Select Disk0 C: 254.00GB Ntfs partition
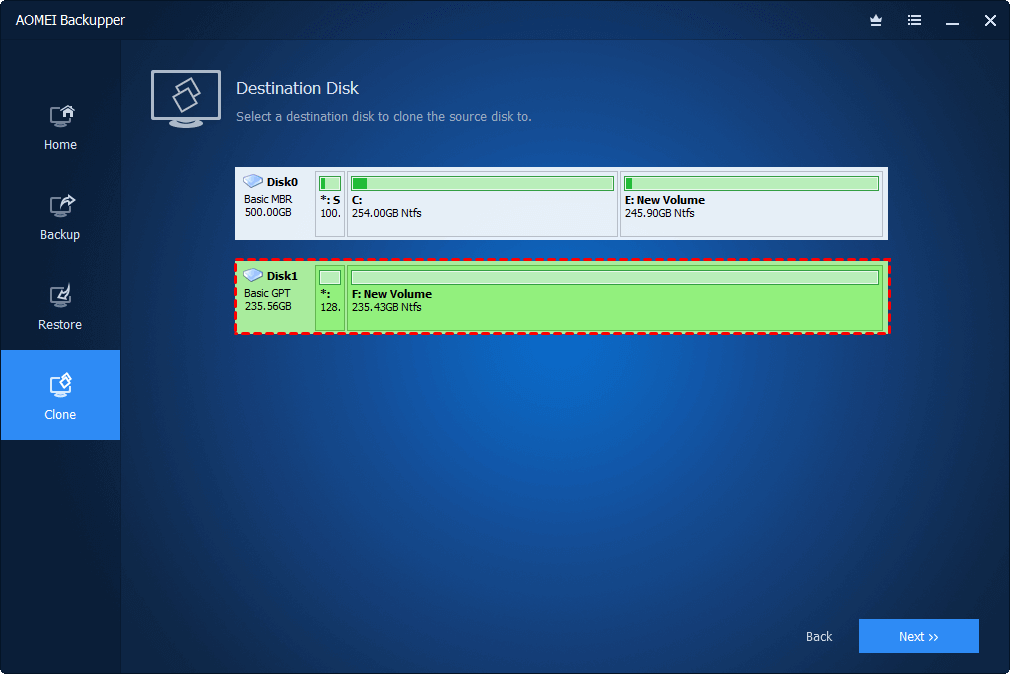This screenshot has width=1010, height=674. click(x=482, y=204)
